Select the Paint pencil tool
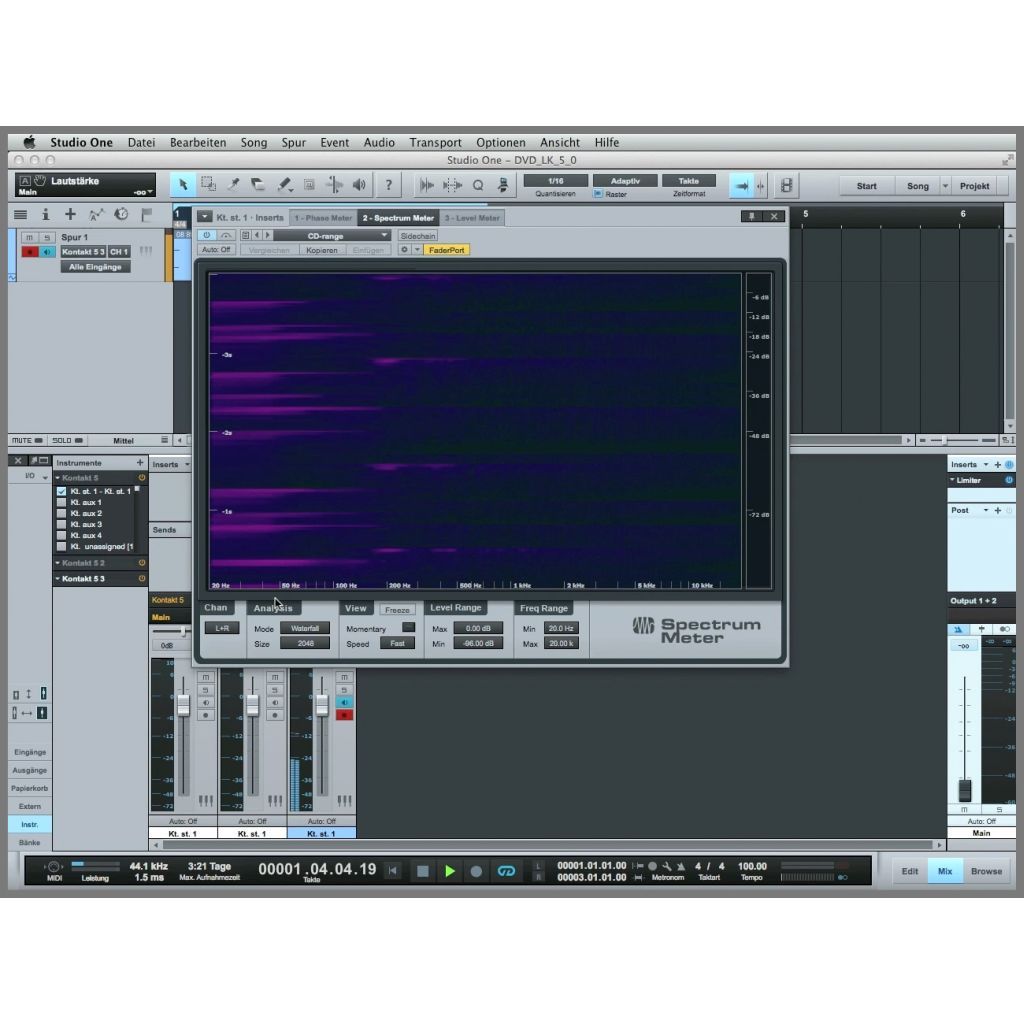The image size is (1024, 1024). tap(284, 185)
